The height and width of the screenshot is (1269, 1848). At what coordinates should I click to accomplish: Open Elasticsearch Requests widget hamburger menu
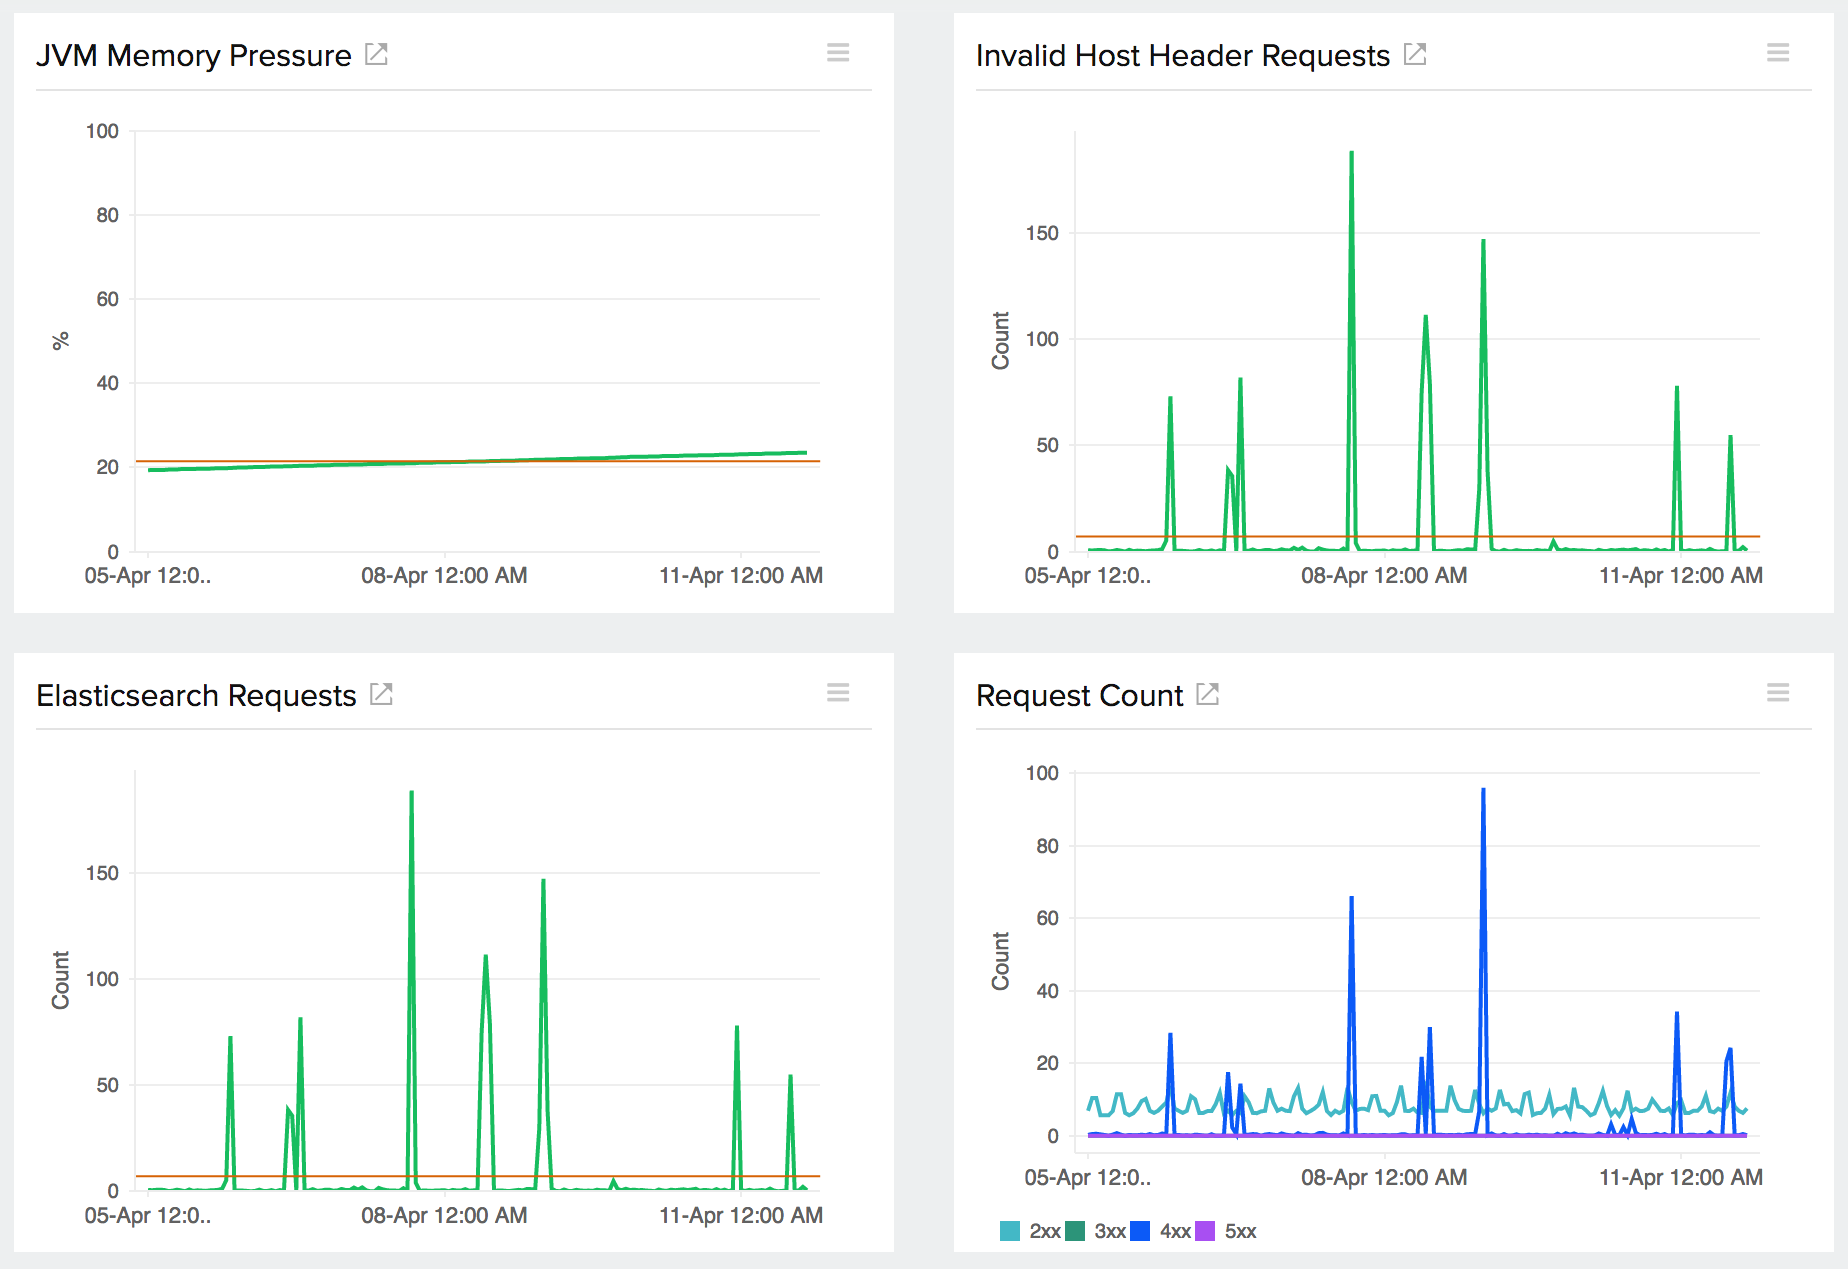(x=838, y=693)
